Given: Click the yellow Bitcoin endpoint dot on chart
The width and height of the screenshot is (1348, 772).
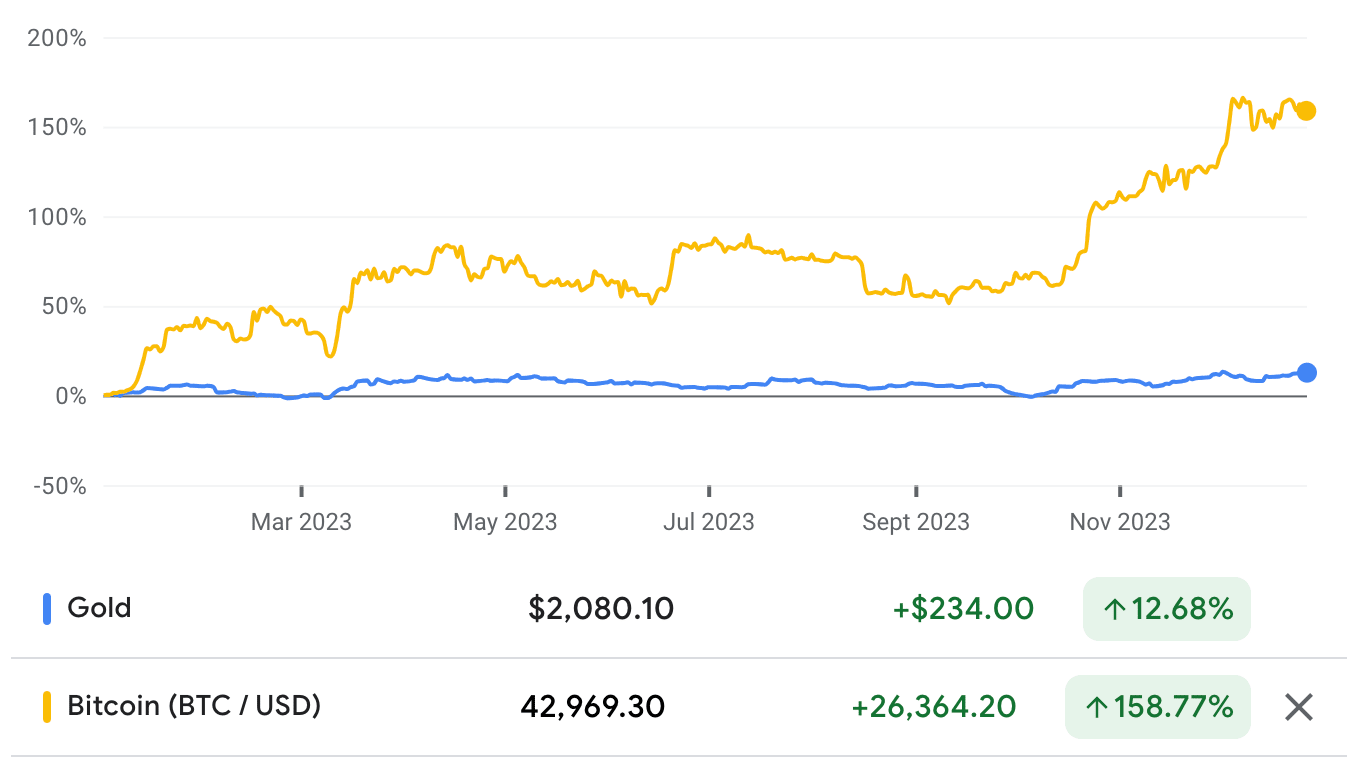Looking at the screenshot, I should click(x=1306, y=111).
